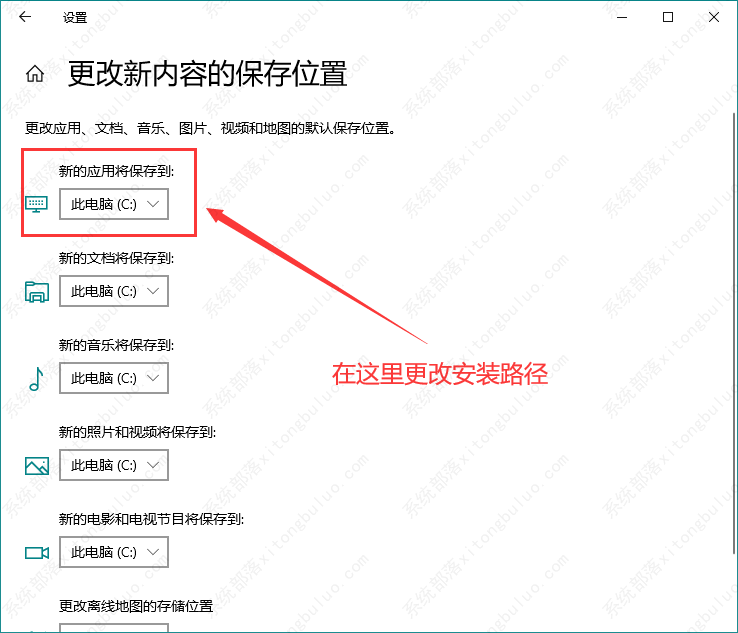The image size is (738, 633).
Task: Click the back arrow in the title bar
Action: tap(25, 17)
